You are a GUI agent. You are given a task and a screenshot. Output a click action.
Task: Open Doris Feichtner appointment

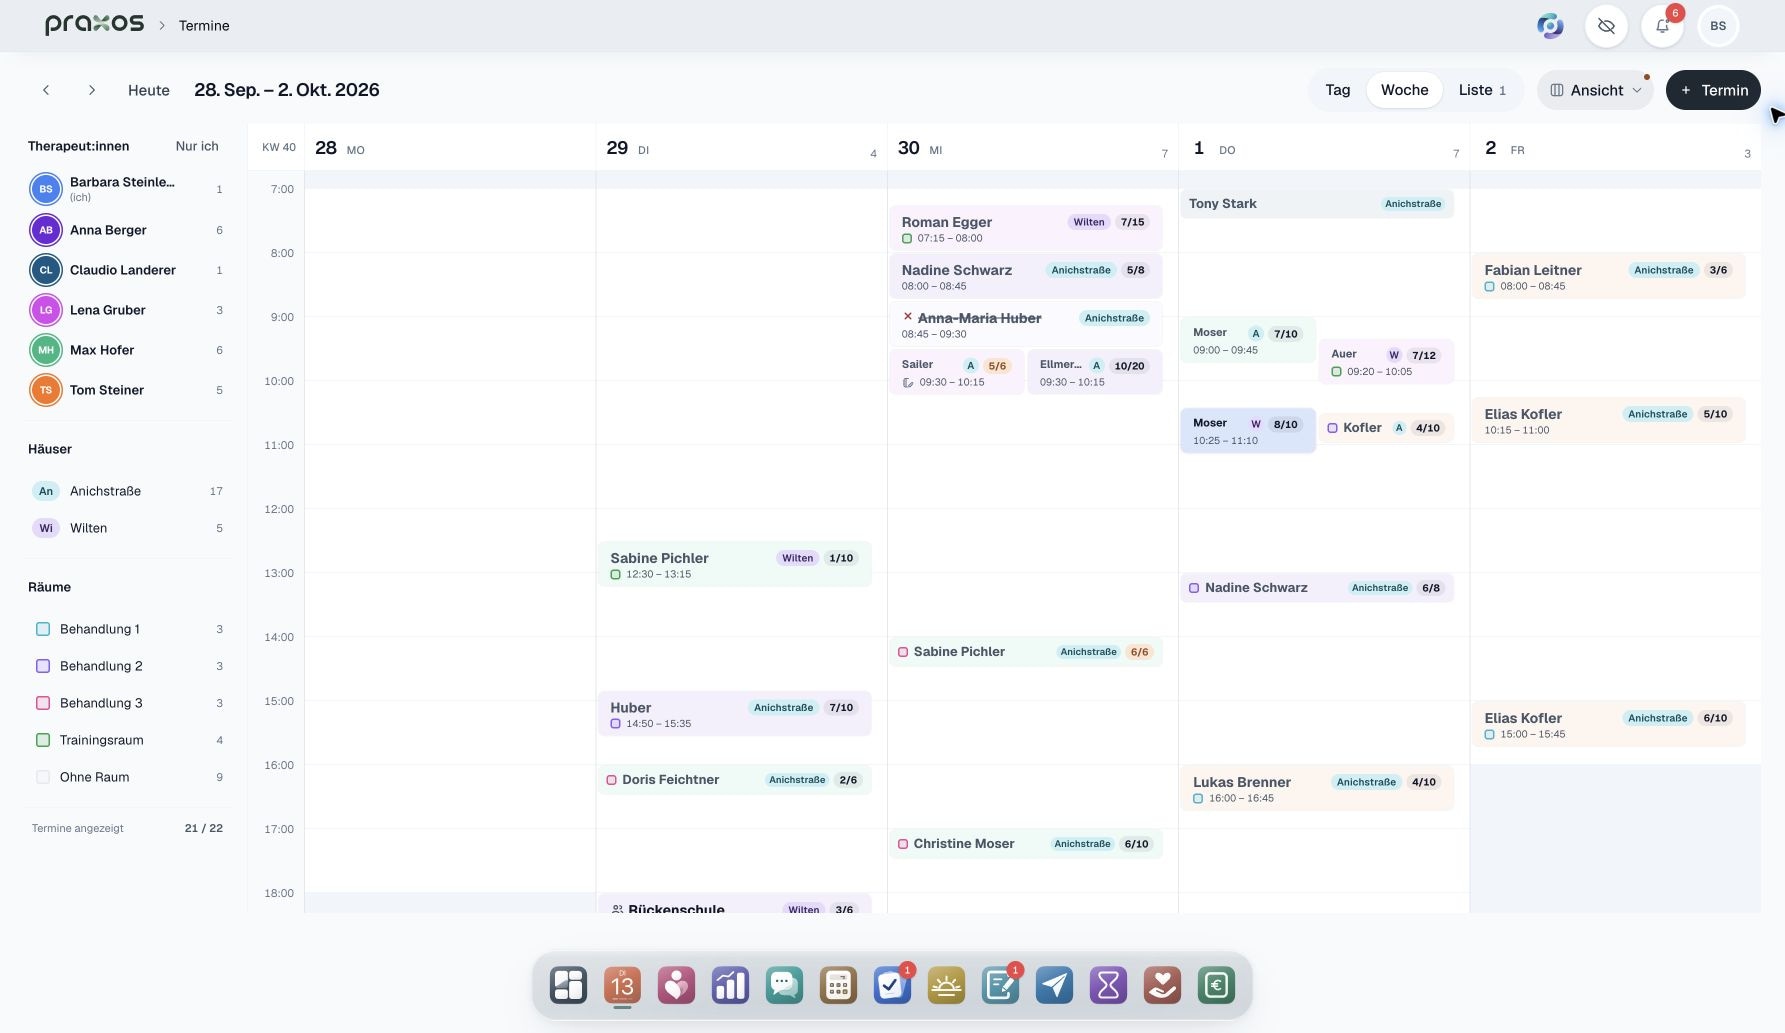[734, 780]
